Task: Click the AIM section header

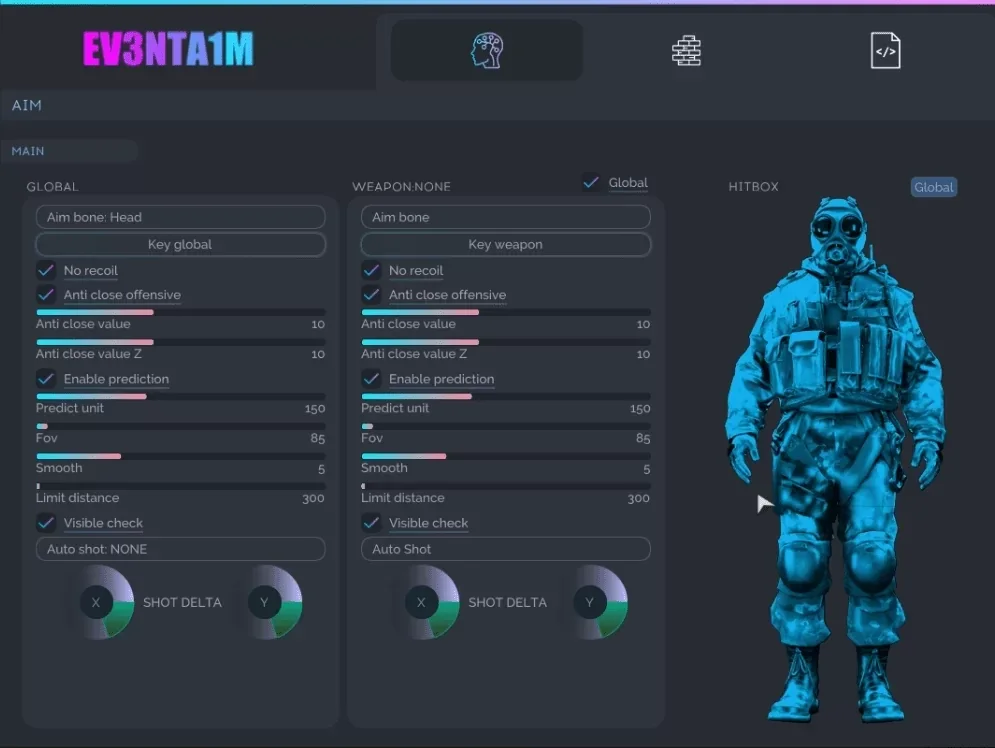Action: (27, 105)
